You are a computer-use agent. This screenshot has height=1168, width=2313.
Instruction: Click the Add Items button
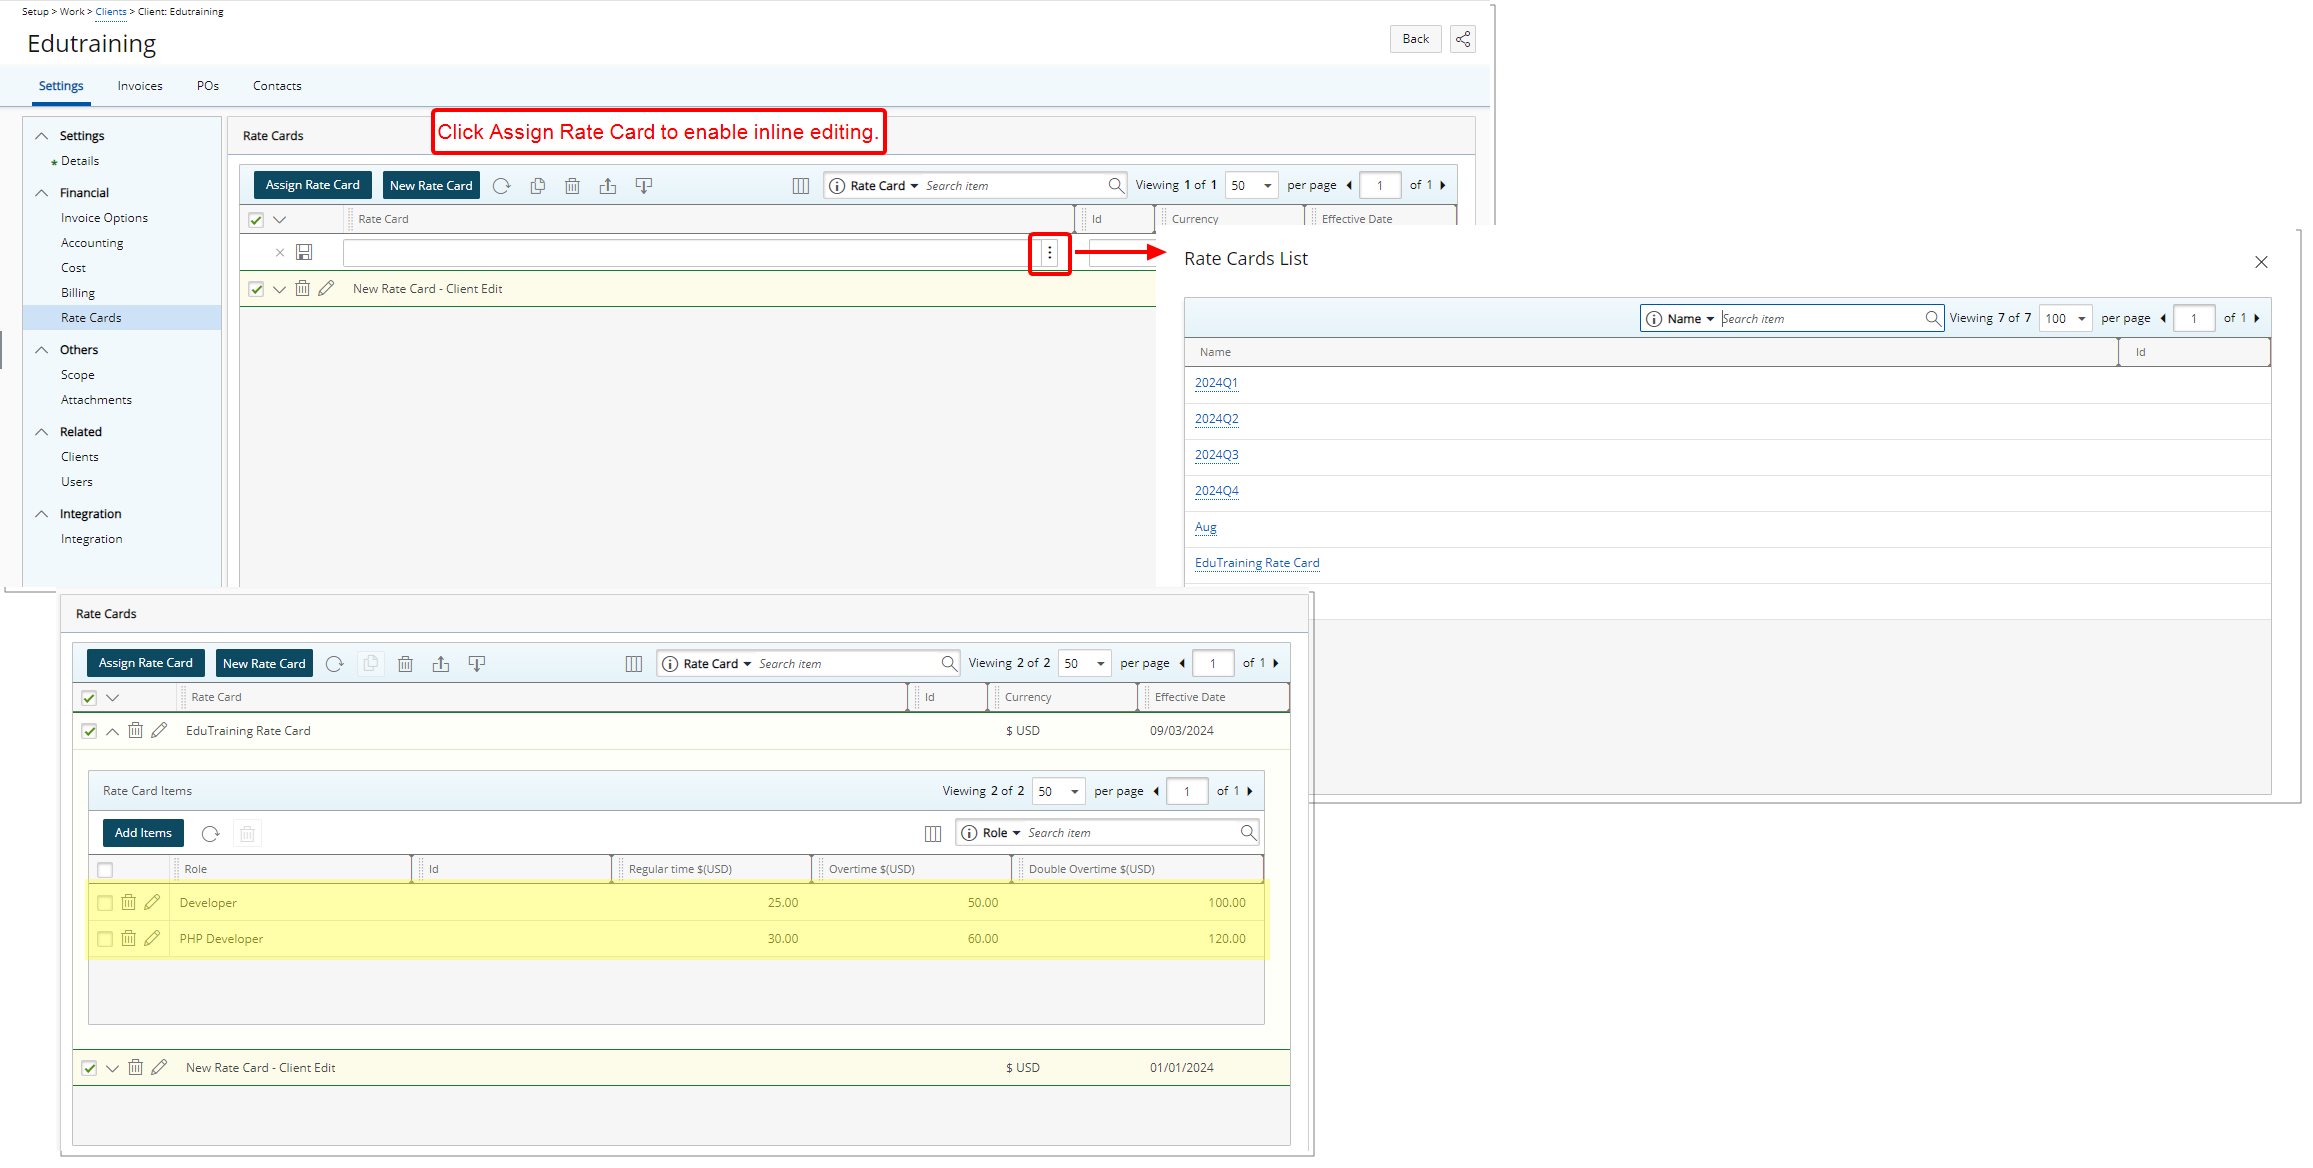[x=143, y=833]
